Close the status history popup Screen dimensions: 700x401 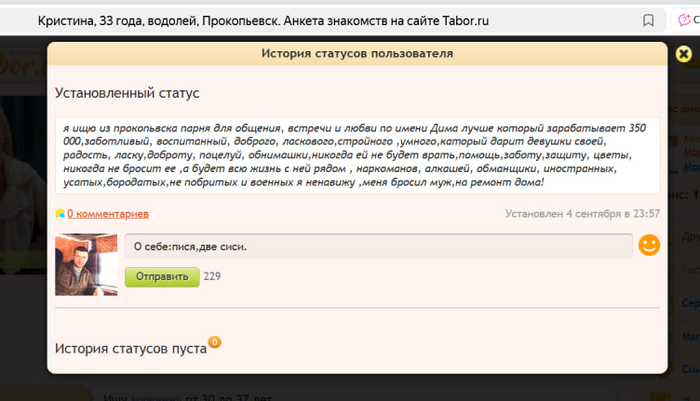tap(683, 54)
